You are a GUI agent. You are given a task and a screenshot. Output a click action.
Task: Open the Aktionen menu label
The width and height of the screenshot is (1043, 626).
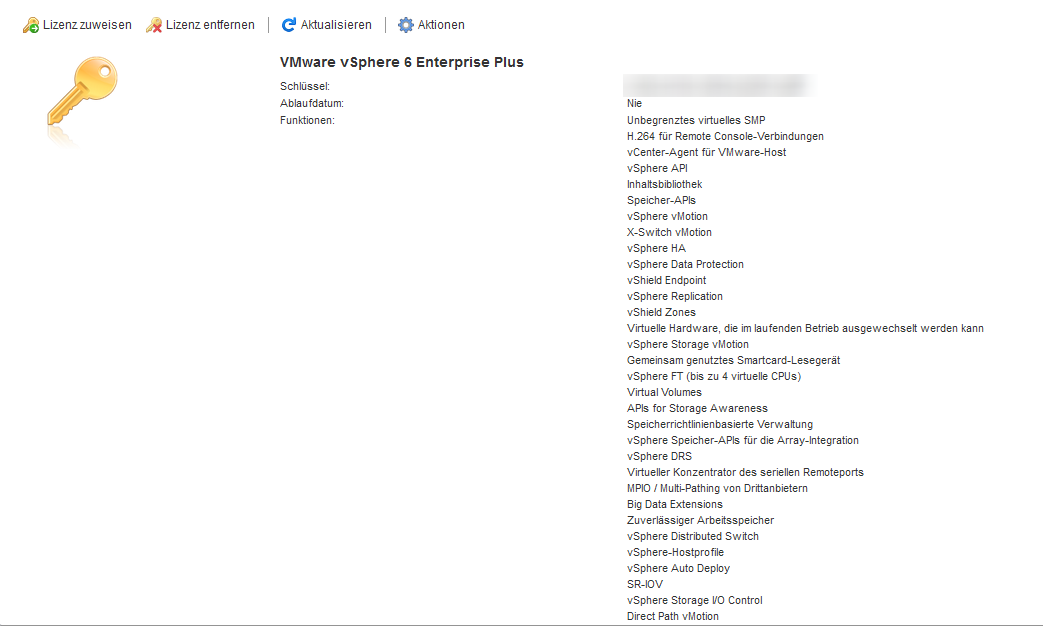pyautogui.click(x=441, y=25)
